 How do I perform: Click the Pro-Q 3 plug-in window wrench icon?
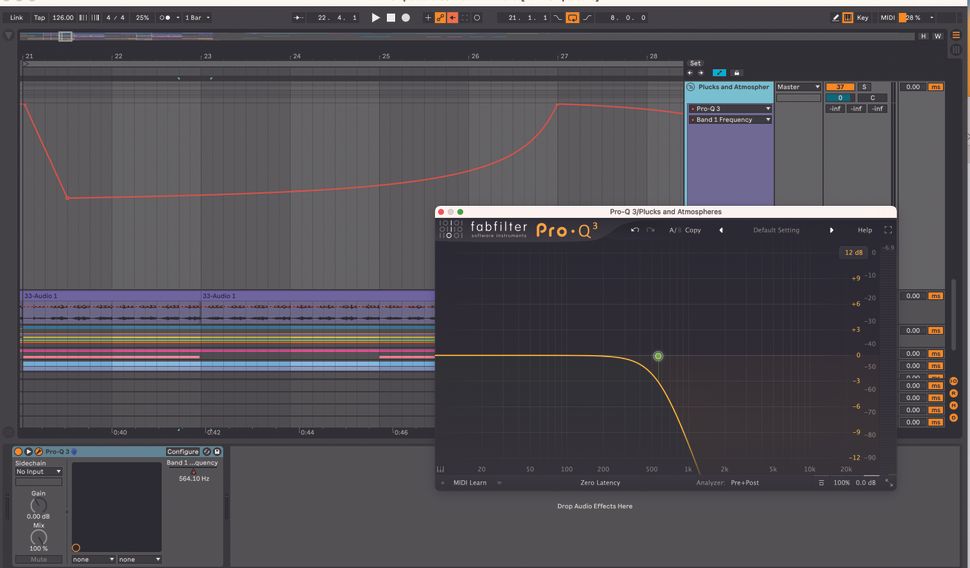[x=38, y=452]
